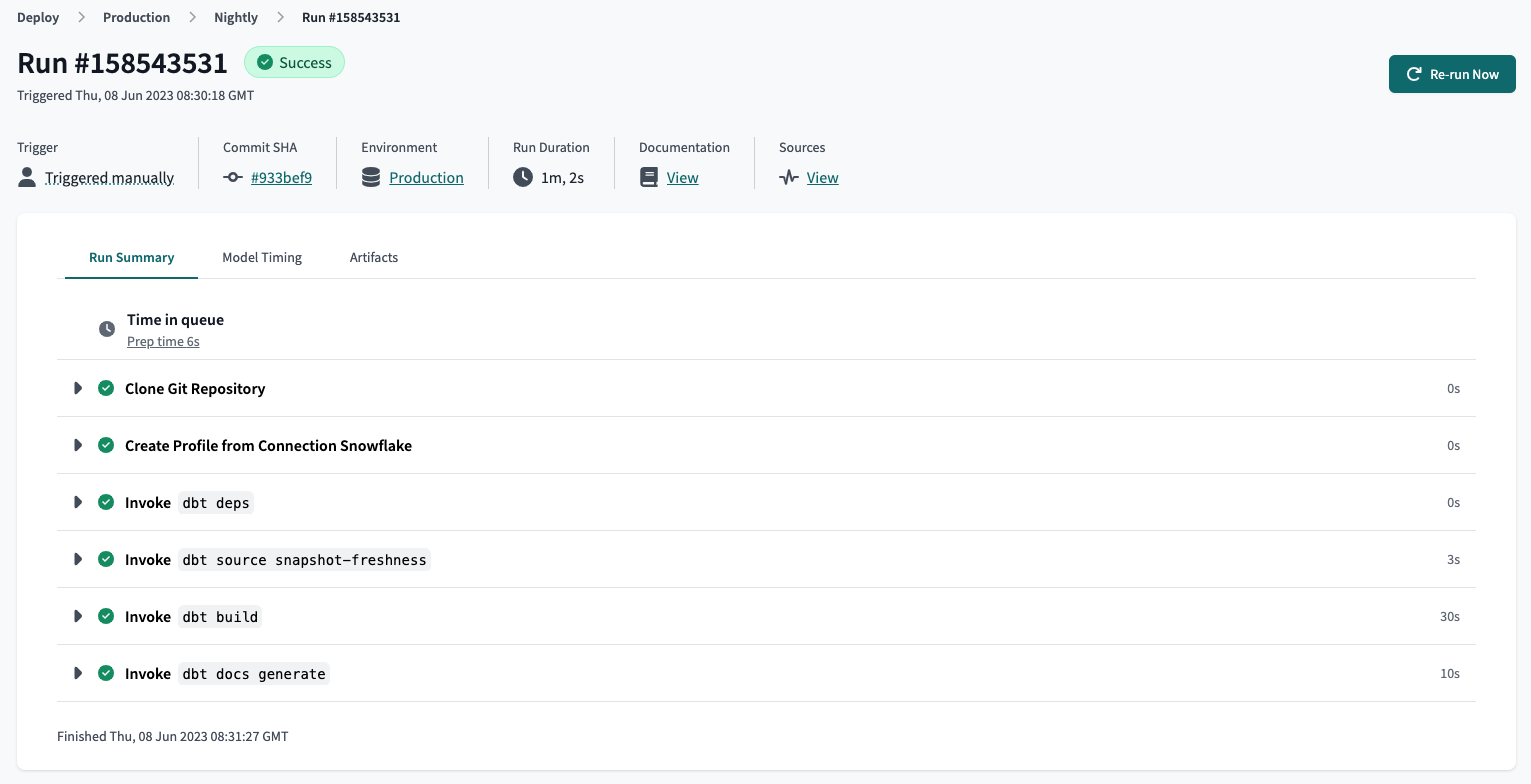Open the commit link #933bef9

pyautogui.click(x=281, y=177)
